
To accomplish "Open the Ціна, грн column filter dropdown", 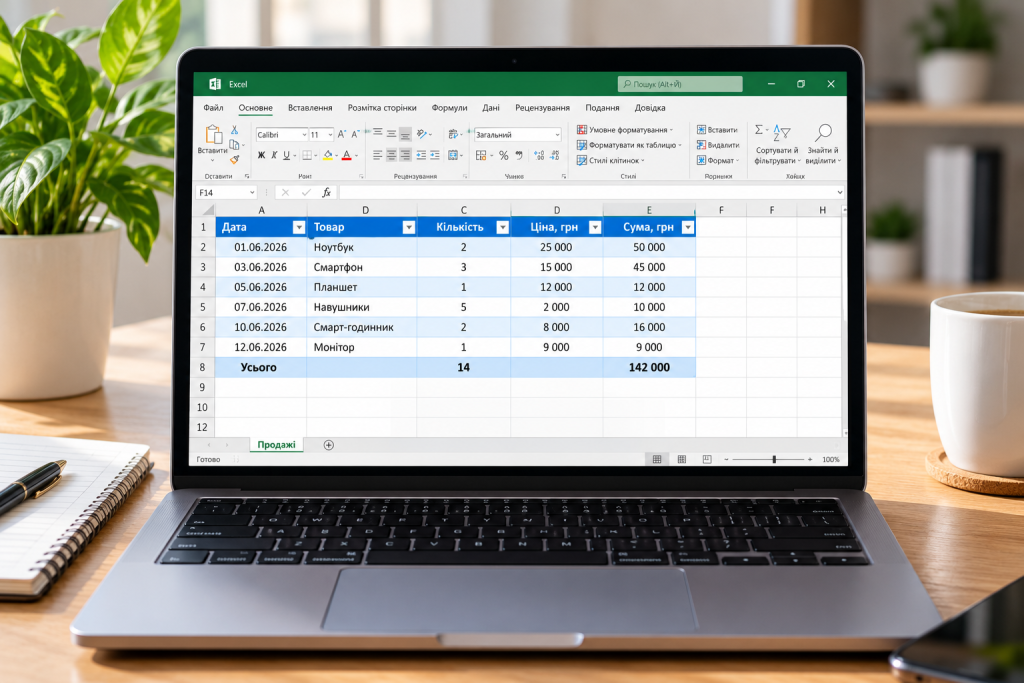I will pos(595,227).
